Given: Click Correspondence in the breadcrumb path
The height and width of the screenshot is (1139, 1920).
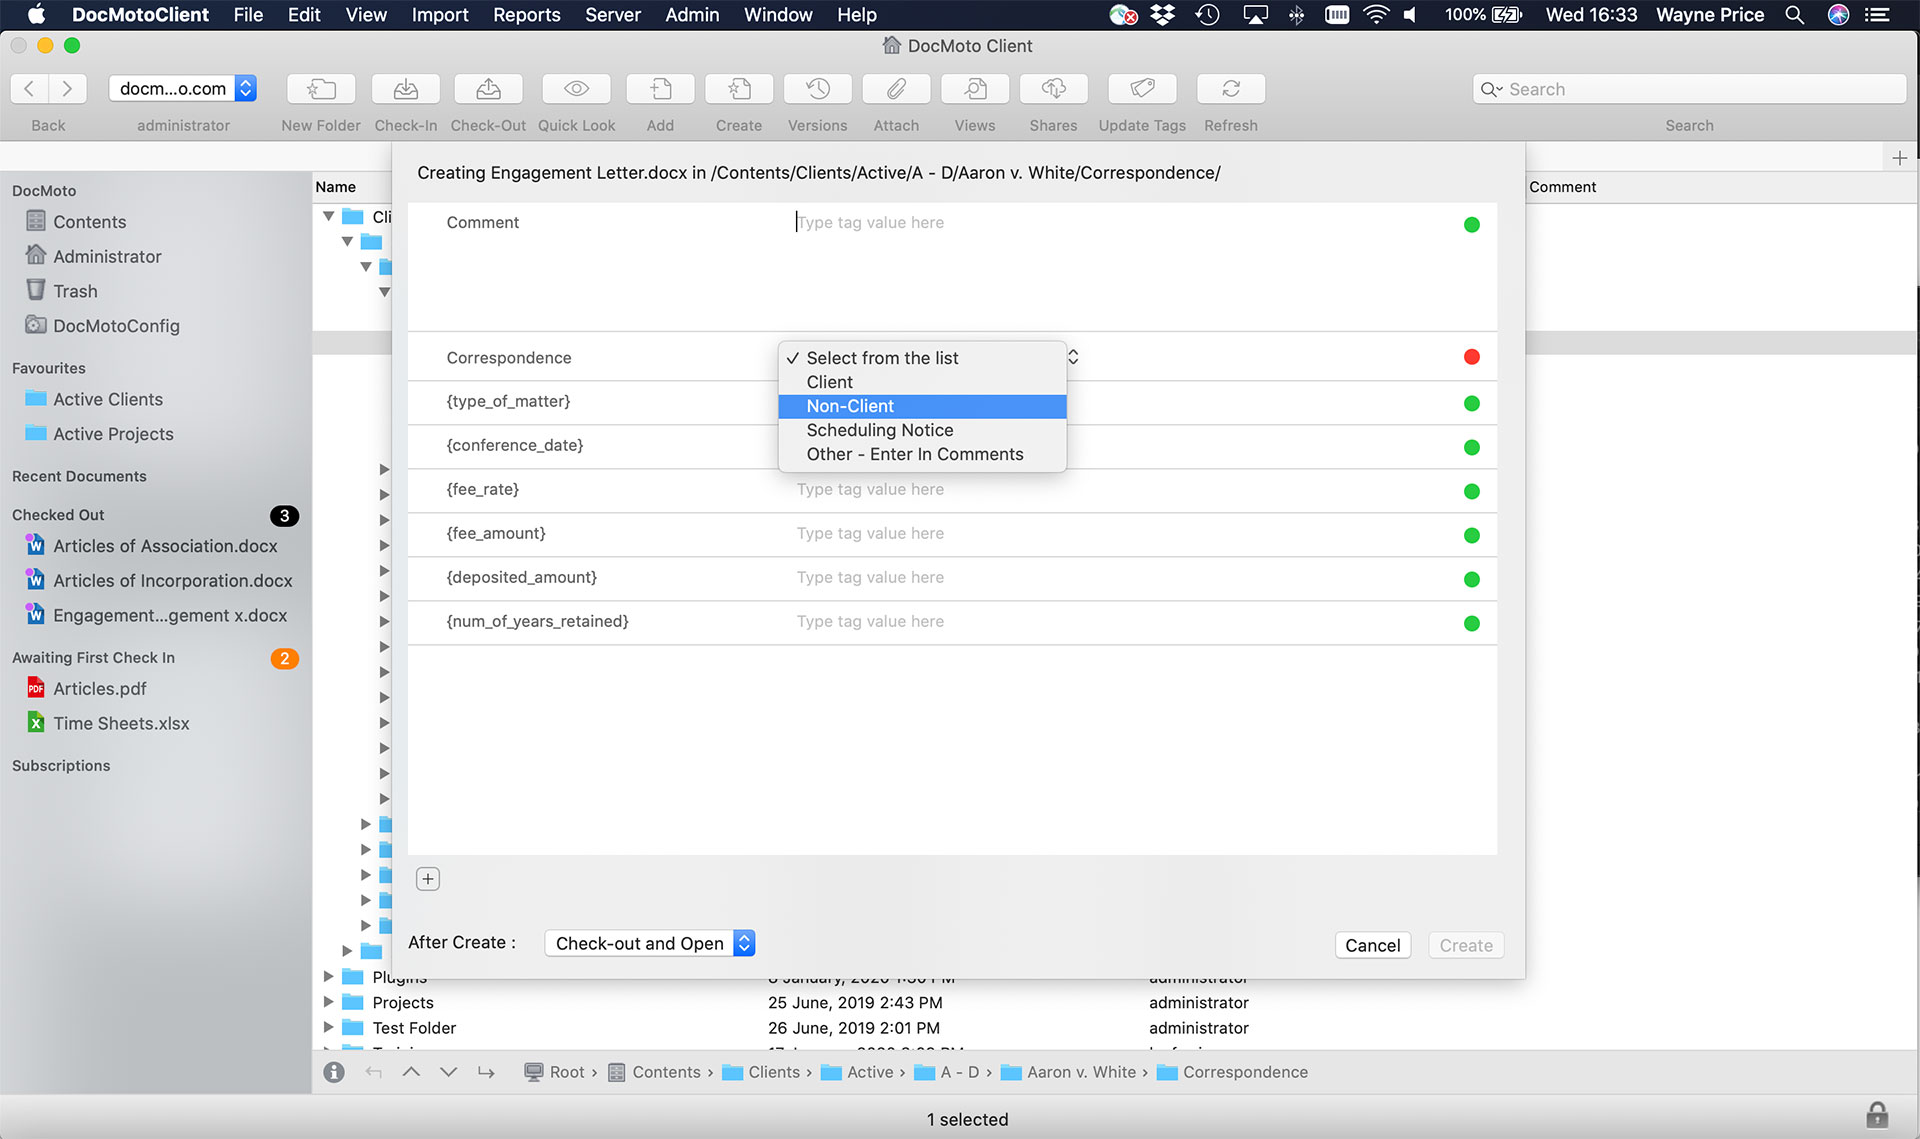Looking at the screenshot, I should coord(1233,1072).
